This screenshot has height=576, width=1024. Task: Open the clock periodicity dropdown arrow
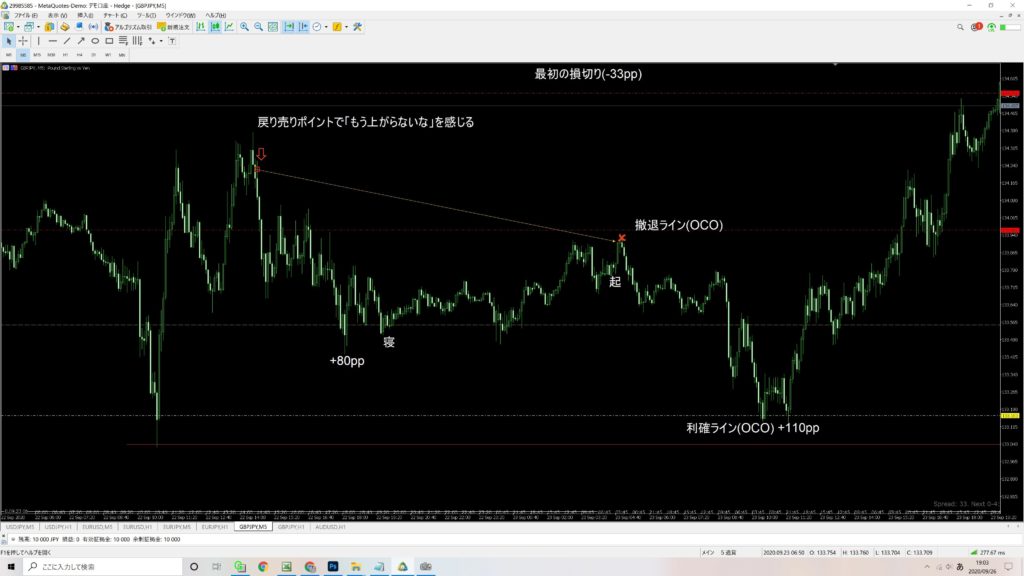(325, 27)
